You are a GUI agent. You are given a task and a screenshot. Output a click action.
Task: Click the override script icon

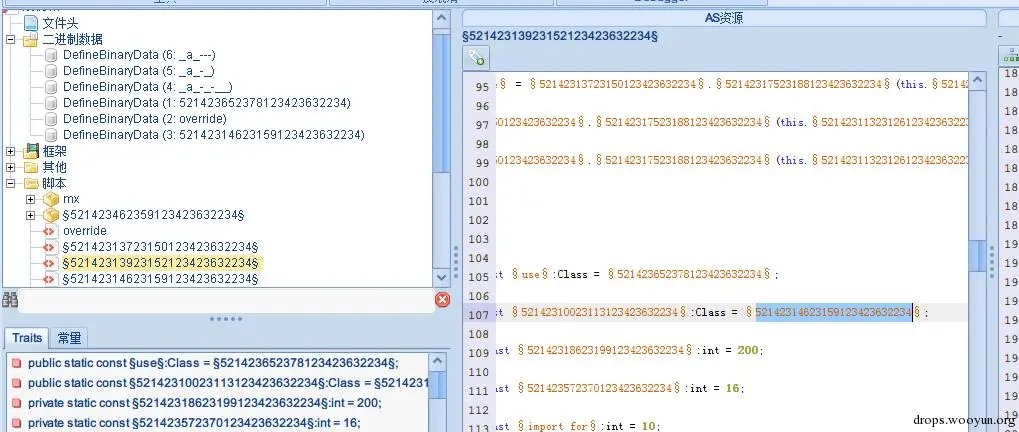(49, 231)
